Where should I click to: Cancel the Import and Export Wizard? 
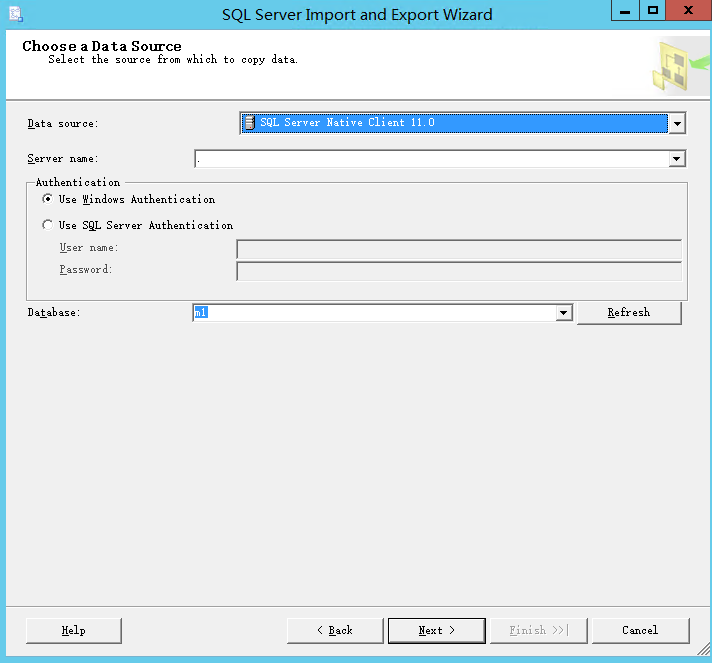(640, 630)
